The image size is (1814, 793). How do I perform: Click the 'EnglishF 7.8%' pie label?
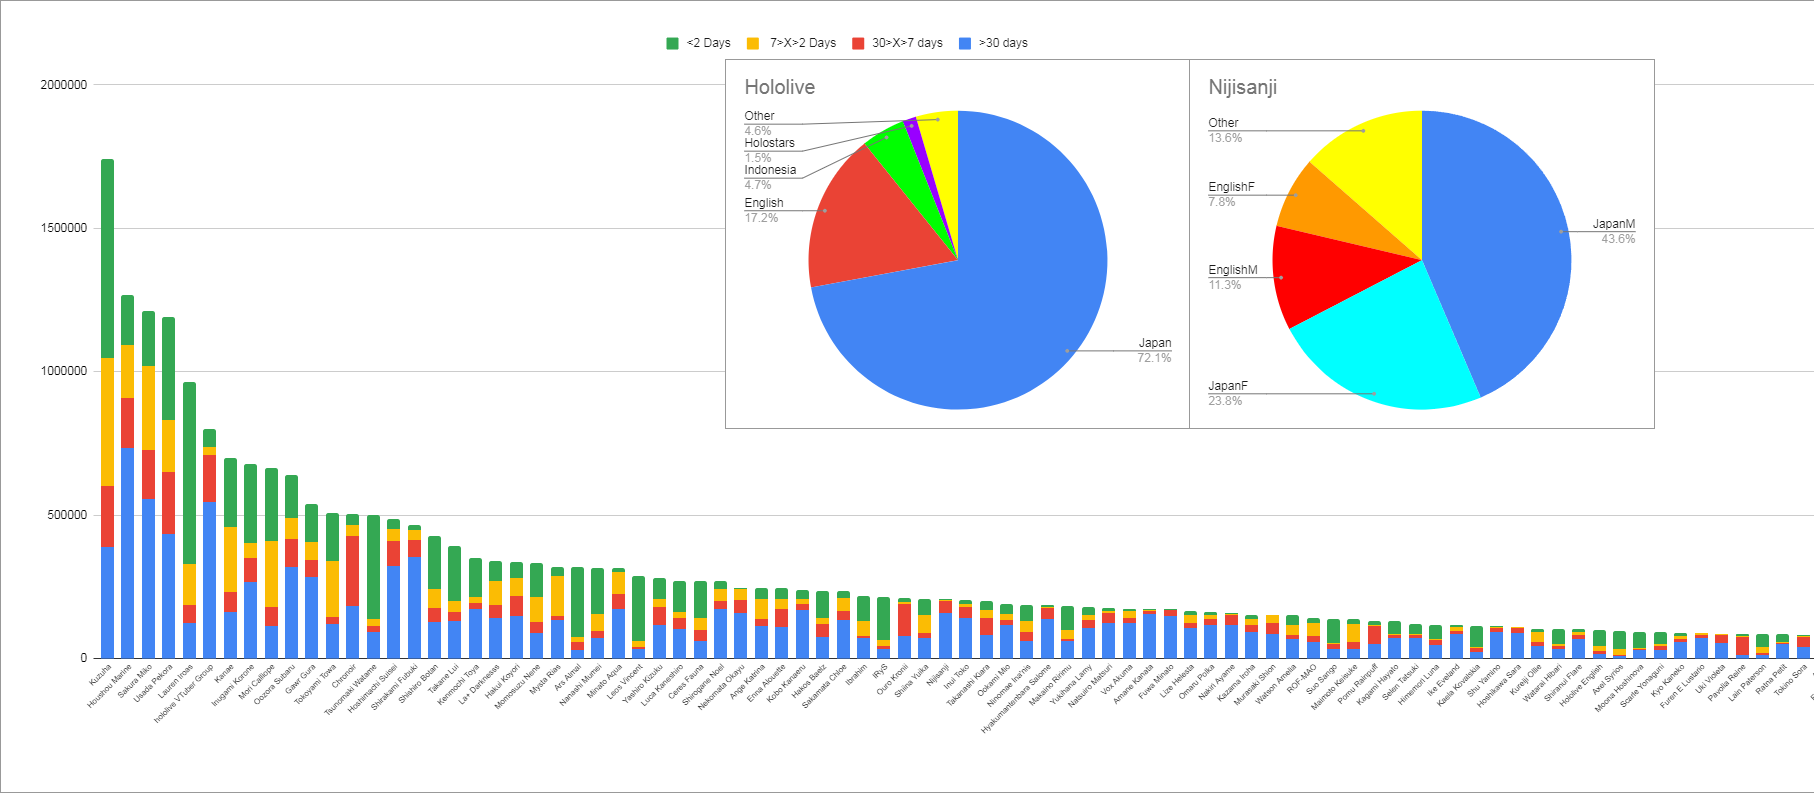pyautogui.click(x=1231, y=194)
